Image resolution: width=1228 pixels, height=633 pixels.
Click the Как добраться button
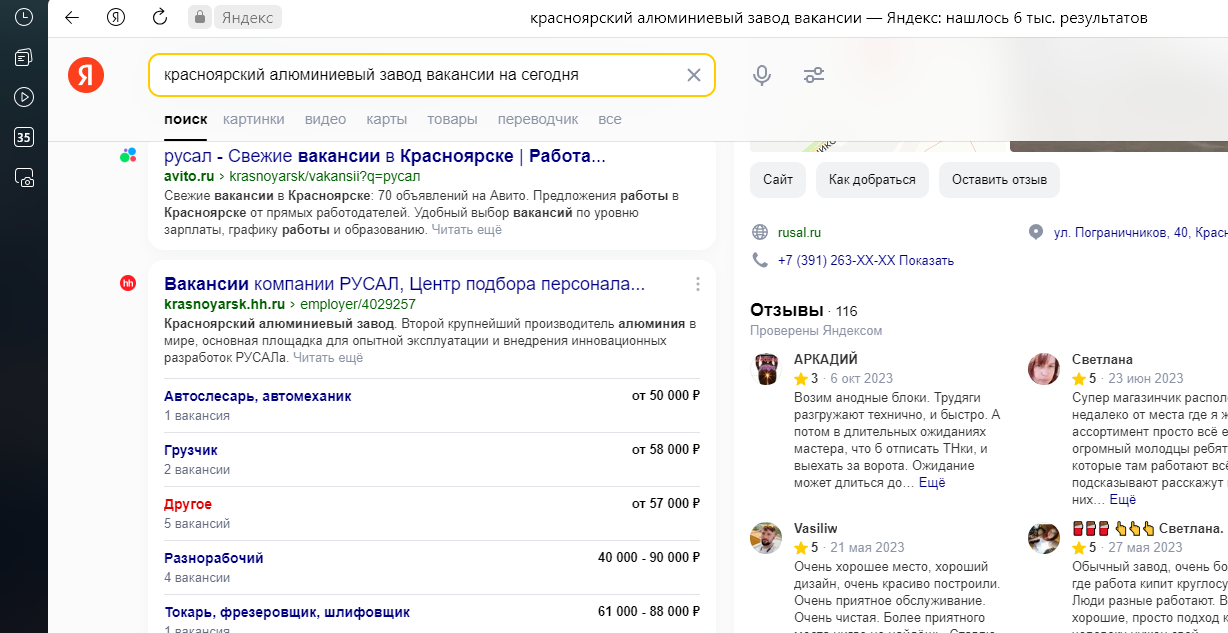coord(871,180)
